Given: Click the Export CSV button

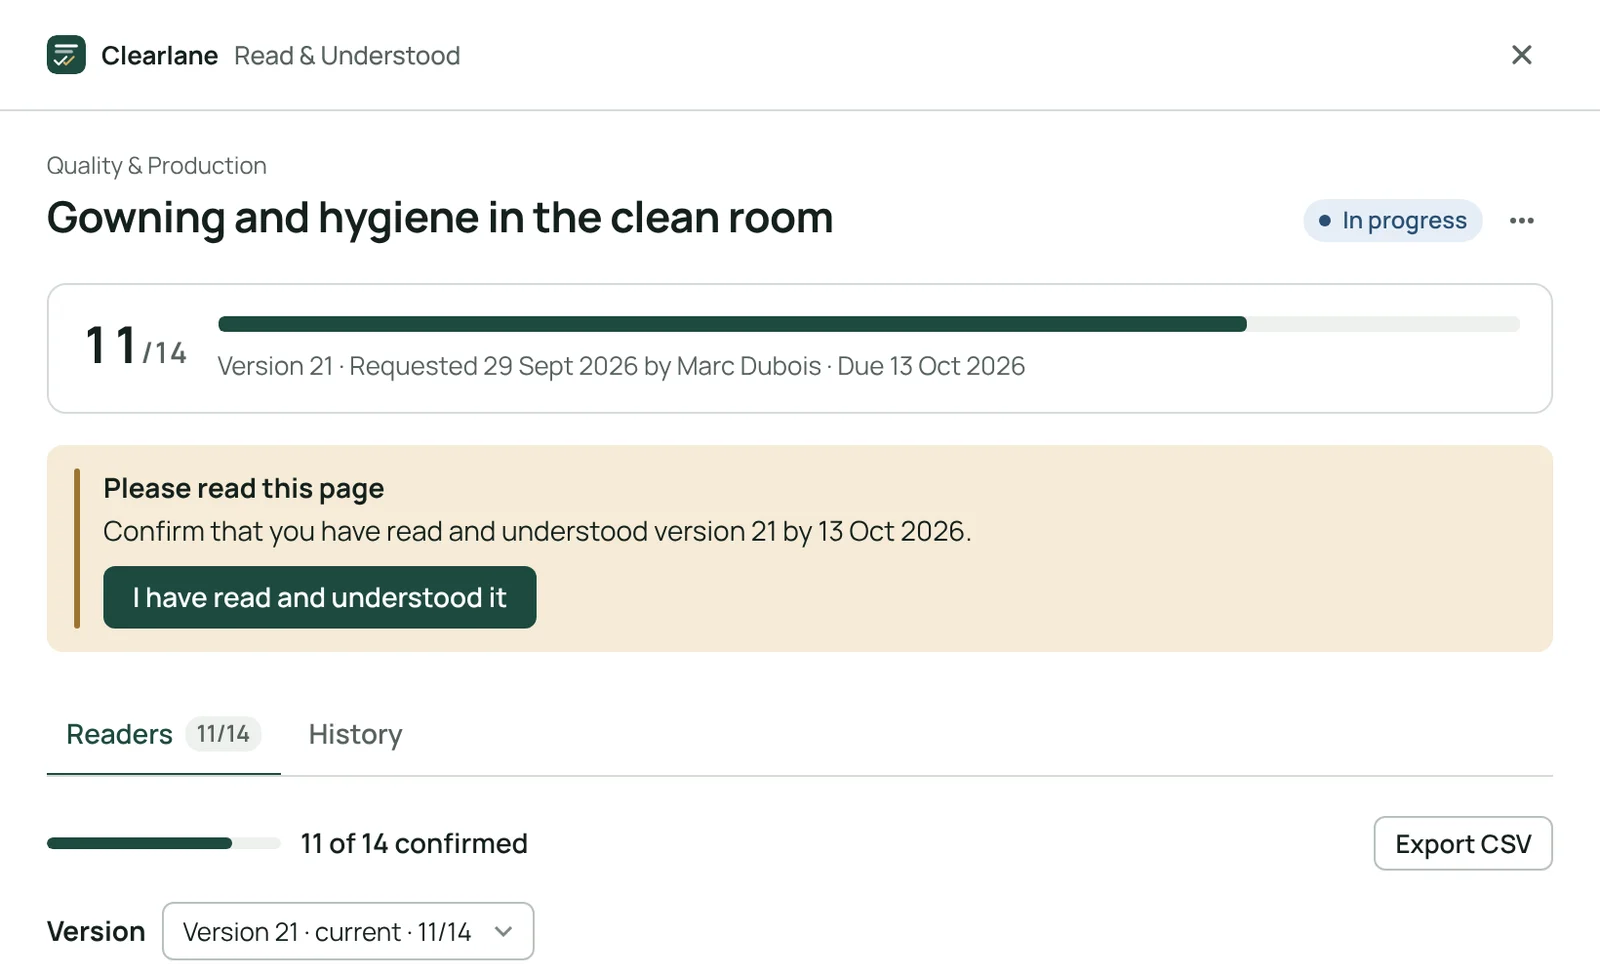Looking at the screenshot, I should coord(1462,844).
